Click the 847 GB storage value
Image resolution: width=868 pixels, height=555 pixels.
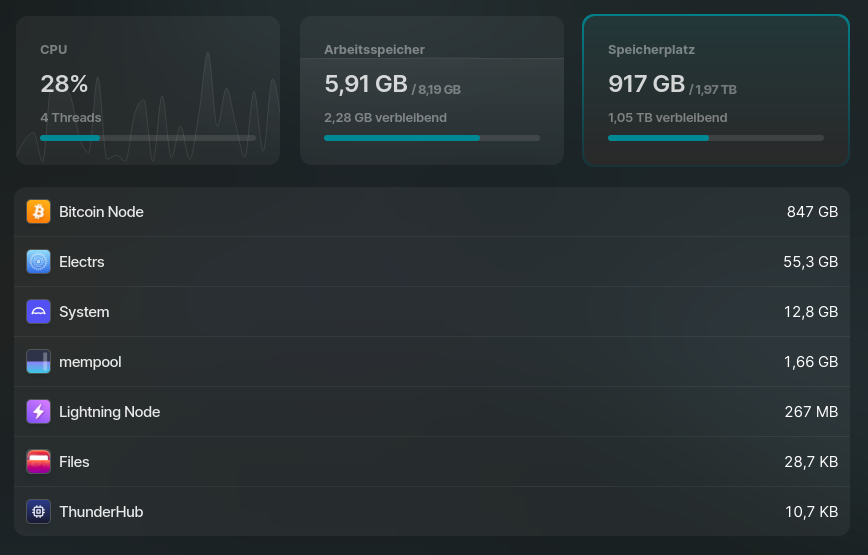tap(812, 212)
